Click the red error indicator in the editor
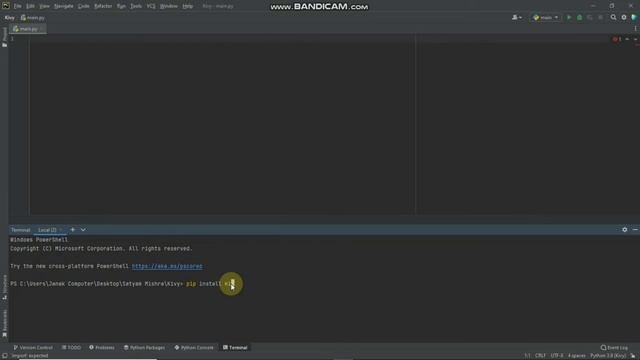The image size is (640, 360). click(x=617, y=39)
